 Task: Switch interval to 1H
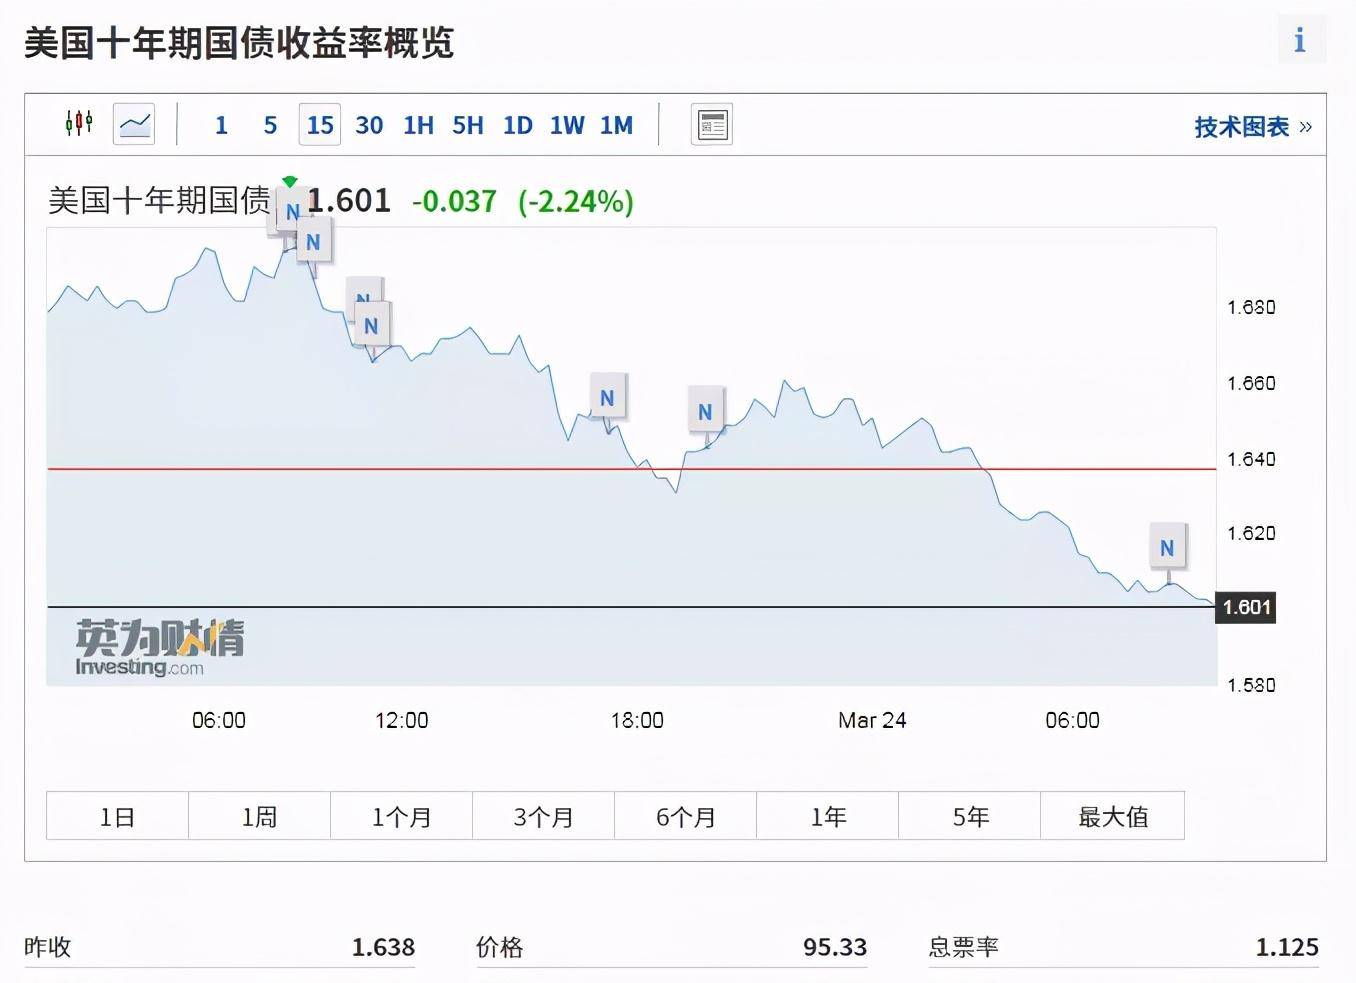point(418,125)
